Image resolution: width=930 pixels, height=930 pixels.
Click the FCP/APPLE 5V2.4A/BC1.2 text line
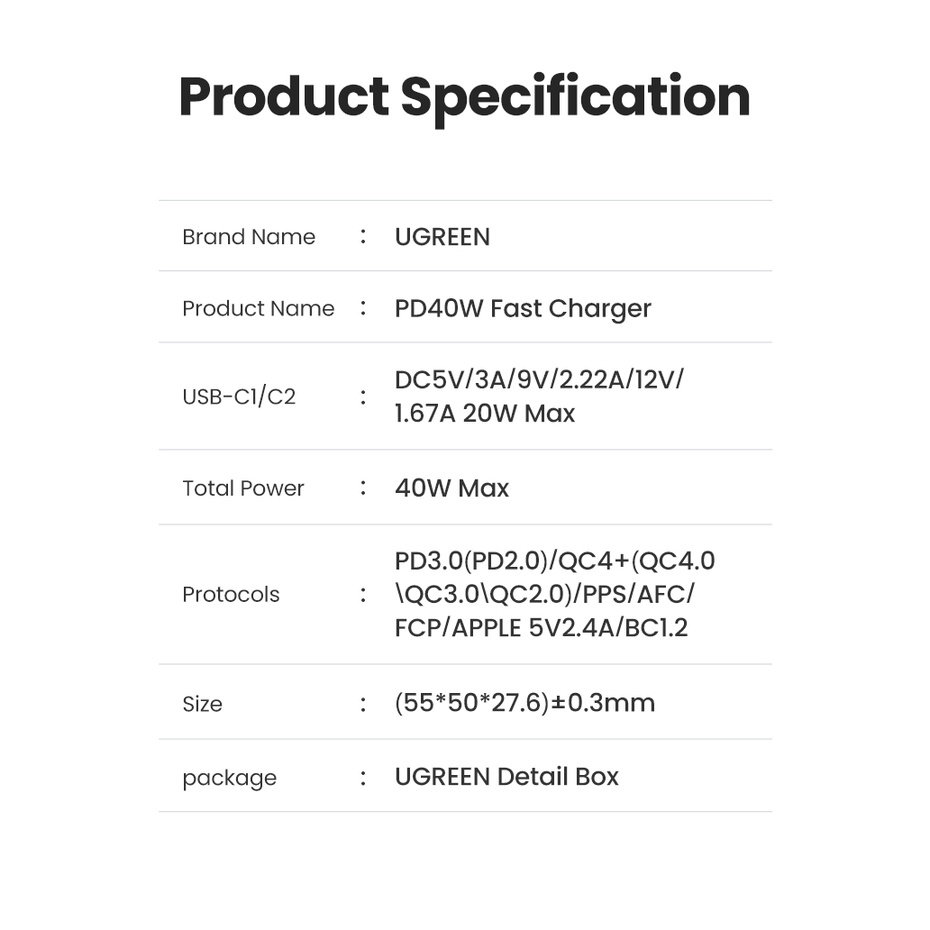click(x=541, y=627)
